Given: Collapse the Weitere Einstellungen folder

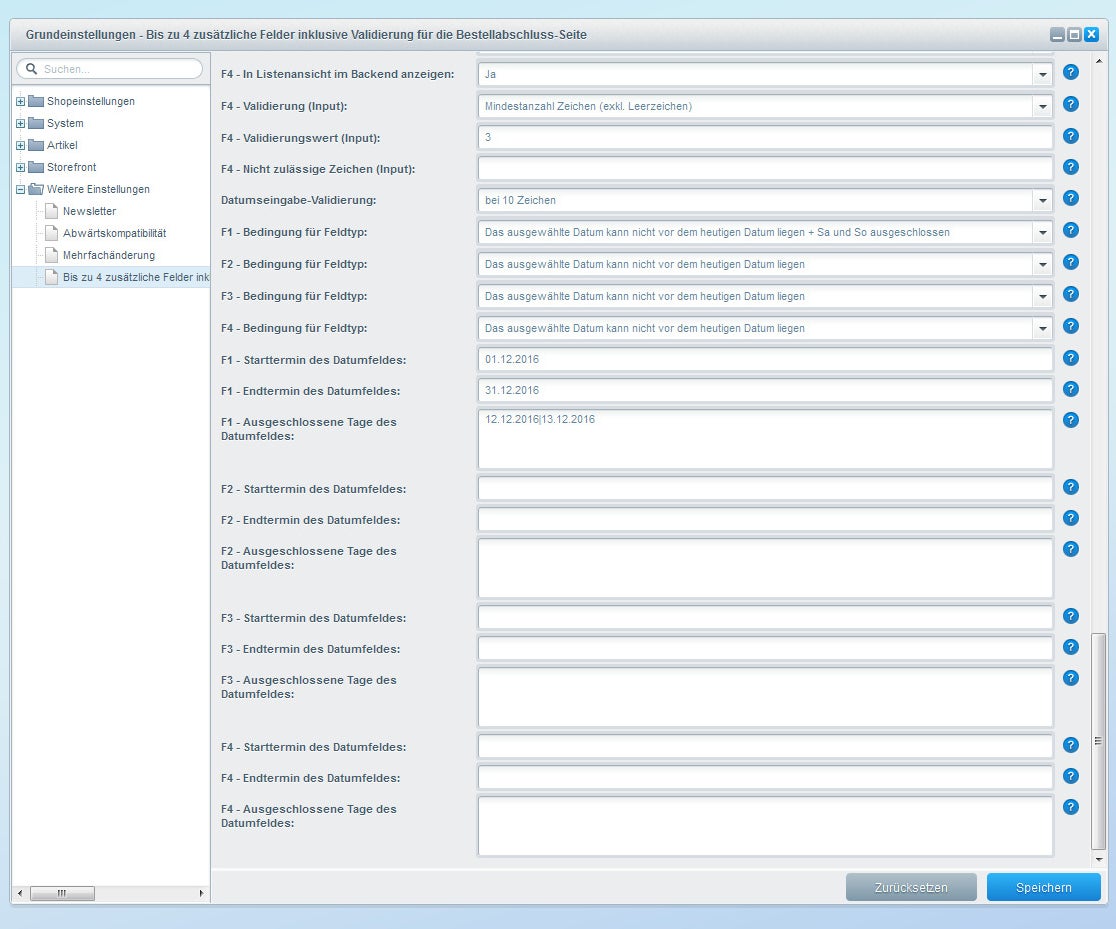Looking at the screenshot, I should [x=21, y=189].
